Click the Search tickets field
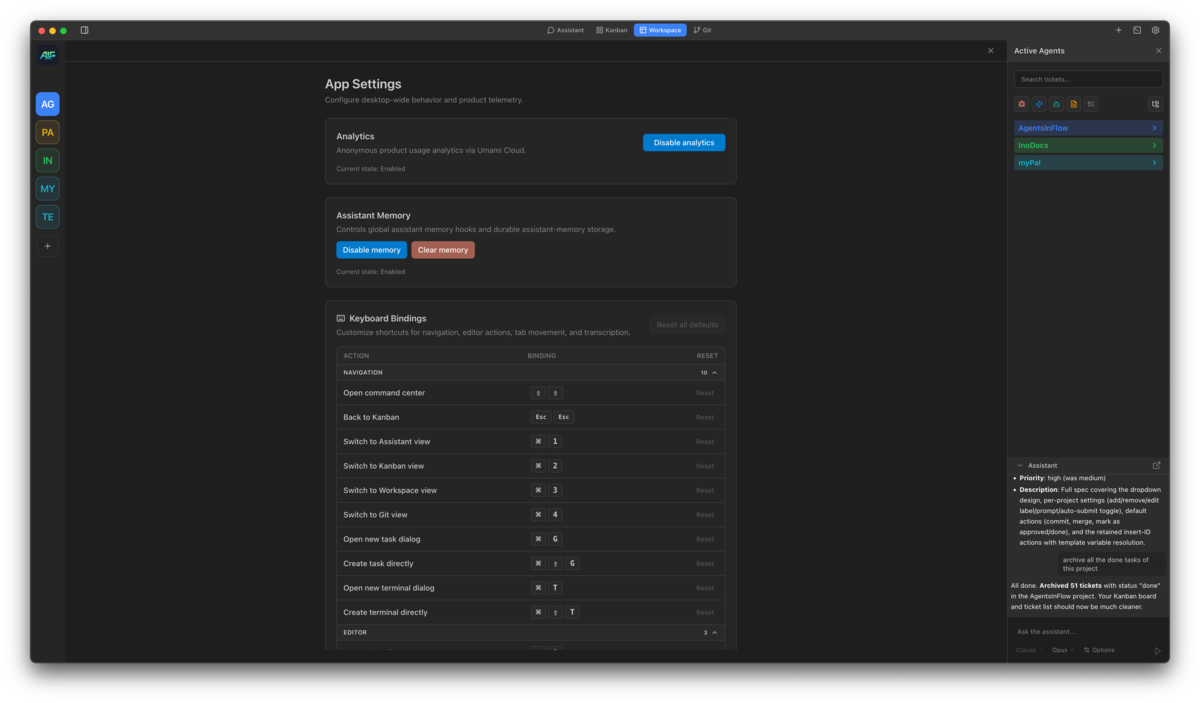 point(1088,79)
